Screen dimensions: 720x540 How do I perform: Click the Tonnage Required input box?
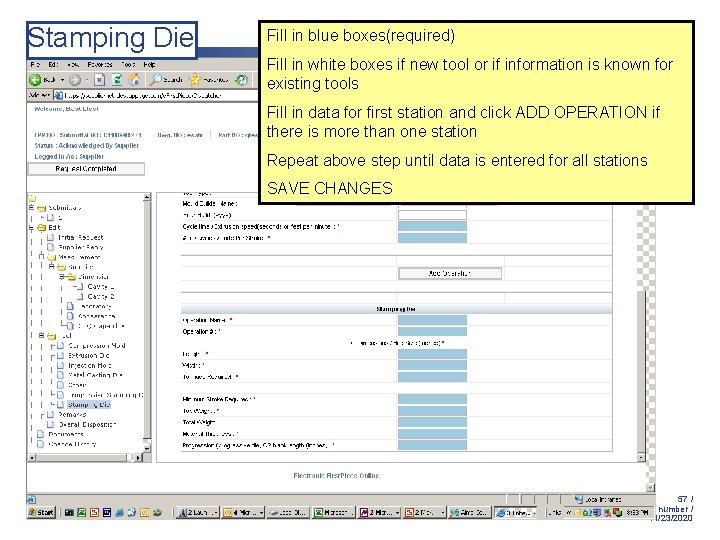pyautogui.click(x=432, y=377)
